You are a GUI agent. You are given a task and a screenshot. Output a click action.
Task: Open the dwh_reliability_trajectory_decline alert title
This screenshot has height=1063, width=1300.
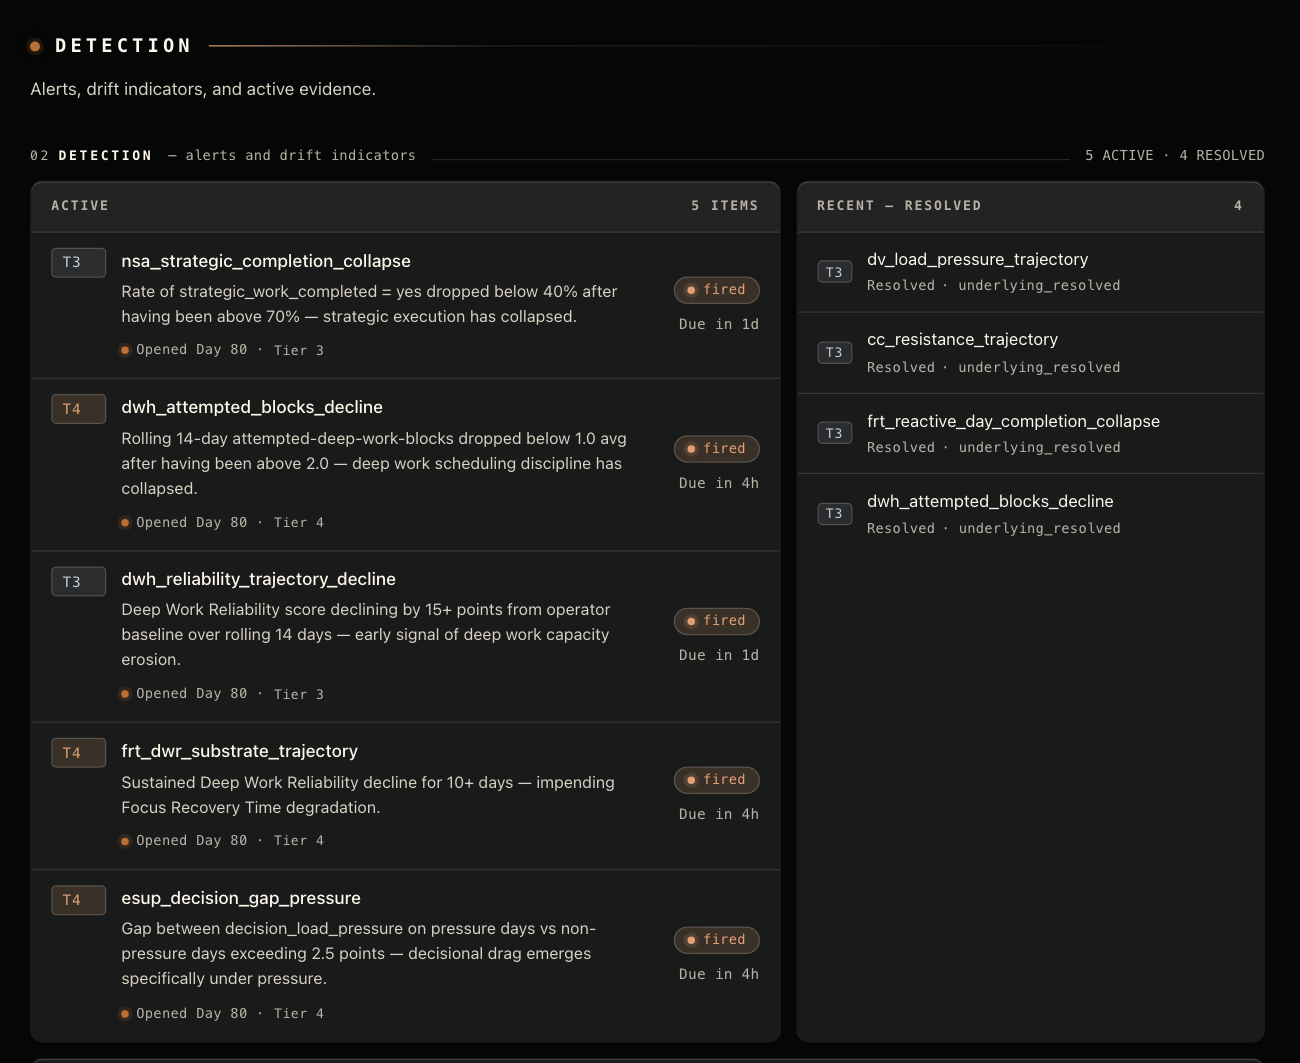coord(258,579)
